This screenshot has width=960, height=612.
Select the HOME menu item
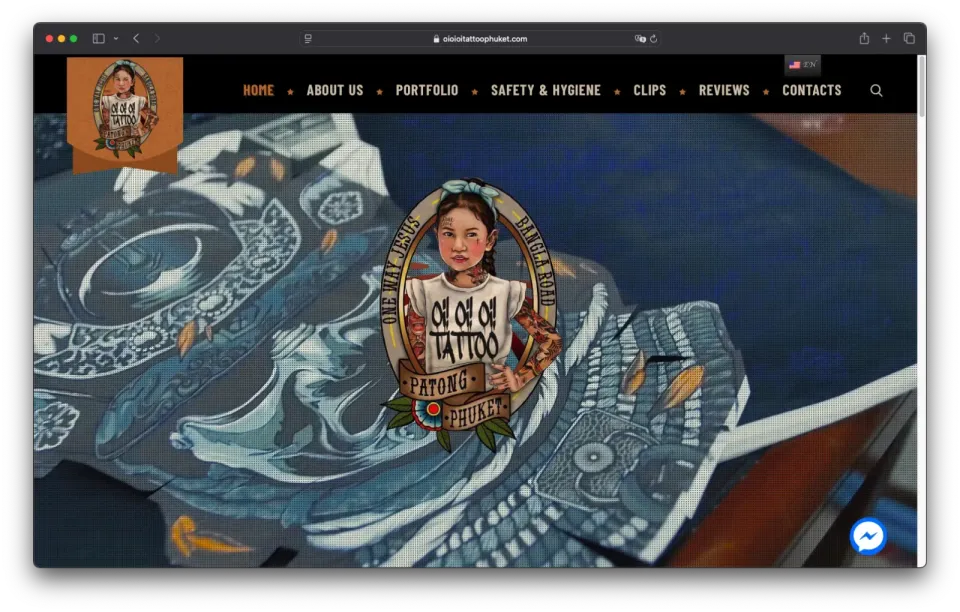[258, 91]
